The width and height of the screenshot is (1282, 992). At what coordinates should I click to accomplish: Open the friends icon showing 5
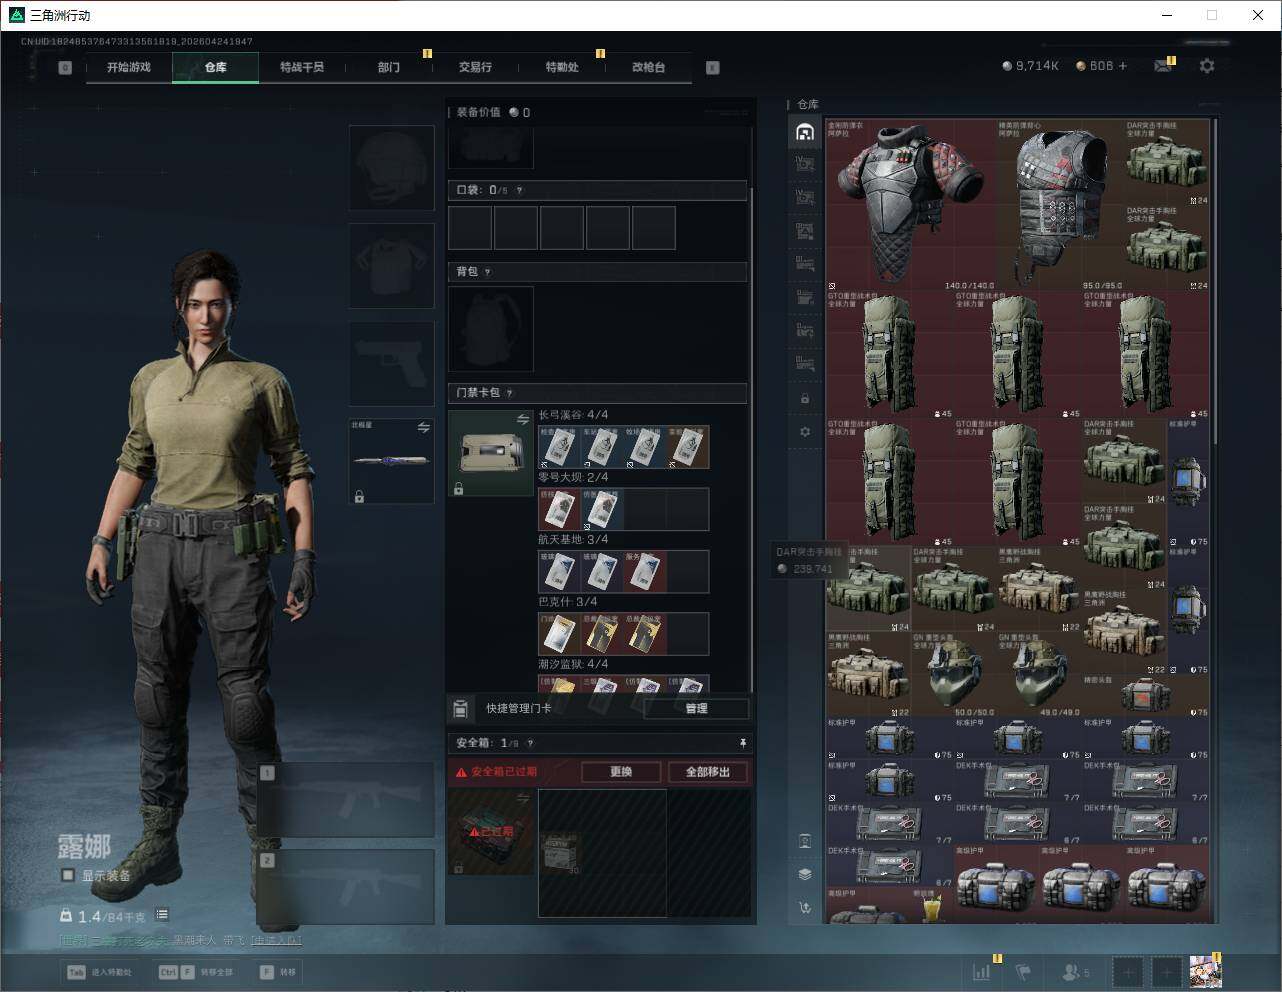[x=1075, y=971]
